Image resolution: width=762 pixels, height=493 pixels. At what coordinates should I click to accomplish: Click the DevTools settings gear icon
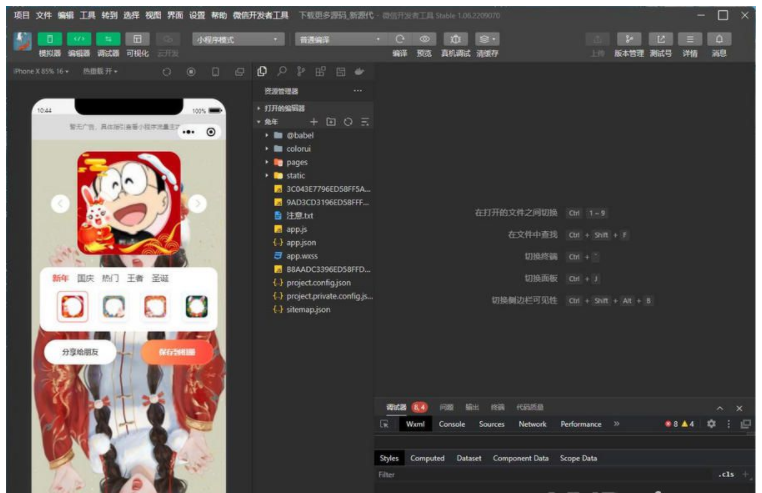(711, 424)
